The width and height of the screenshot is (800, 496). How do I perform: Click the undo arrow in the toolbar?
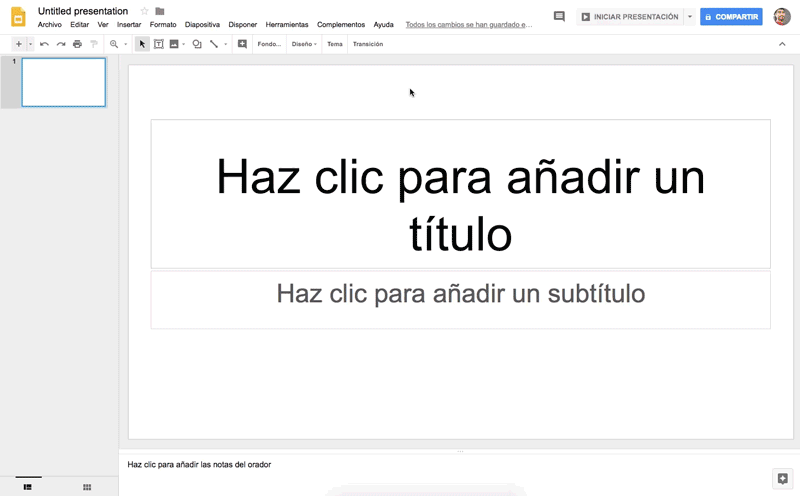tap(44, 44)
